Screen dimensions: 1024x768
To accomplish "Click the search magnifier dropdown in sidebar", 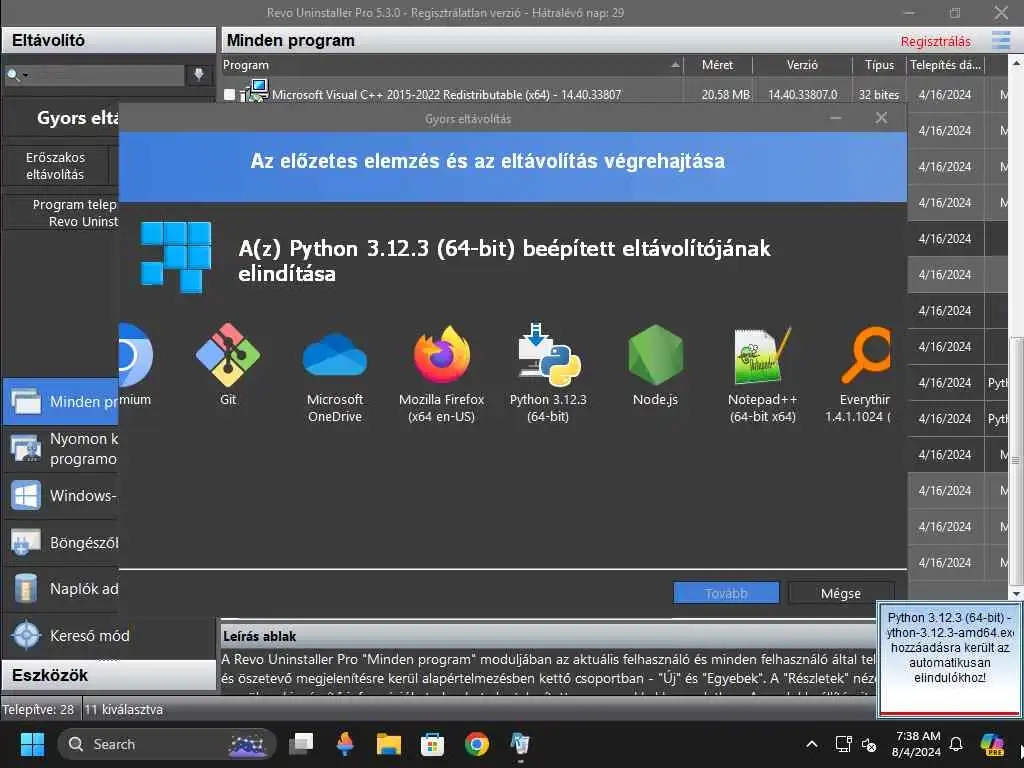I will [x=17, y=75].
